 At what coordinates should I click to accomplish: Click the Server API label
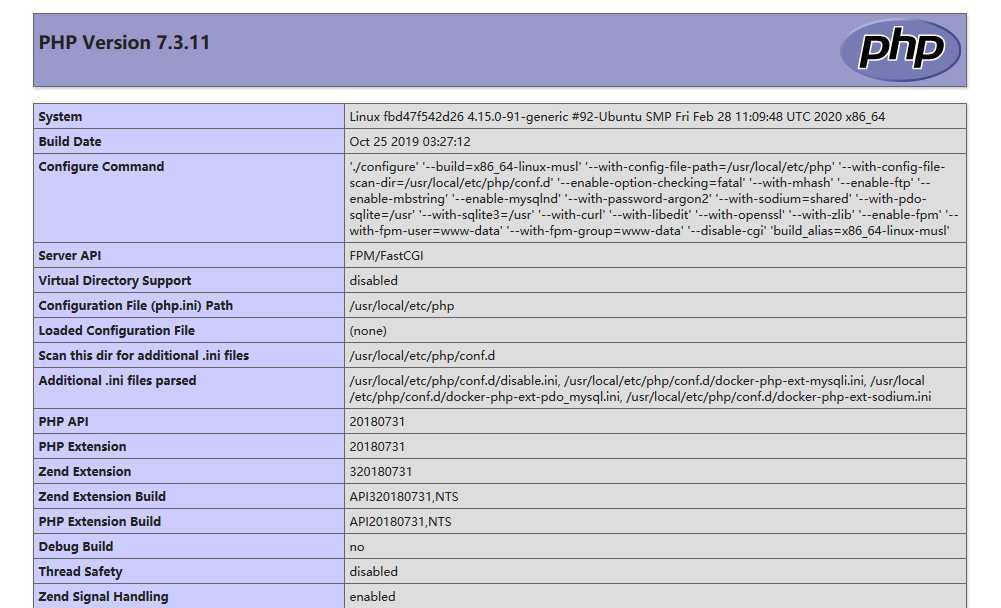pyautogui.click(x=70, y=255)
